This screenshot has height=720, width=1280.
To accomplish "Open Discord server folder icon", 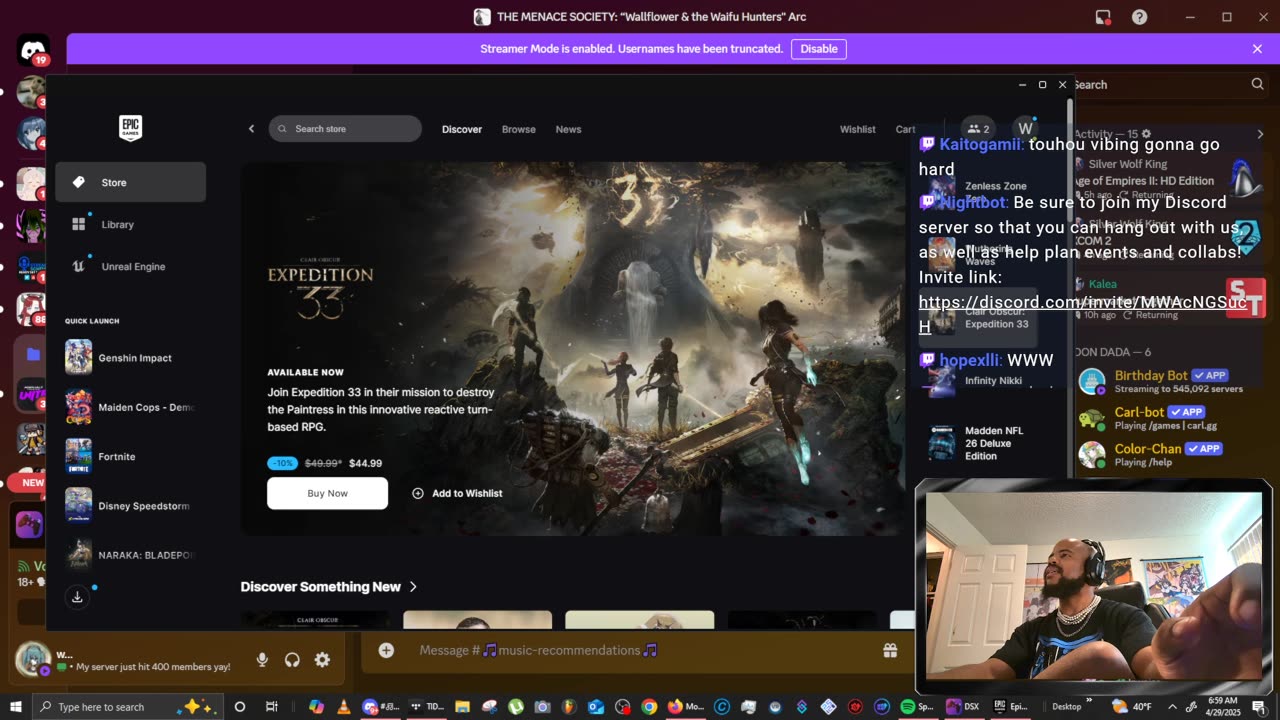I will coord(33,354).
